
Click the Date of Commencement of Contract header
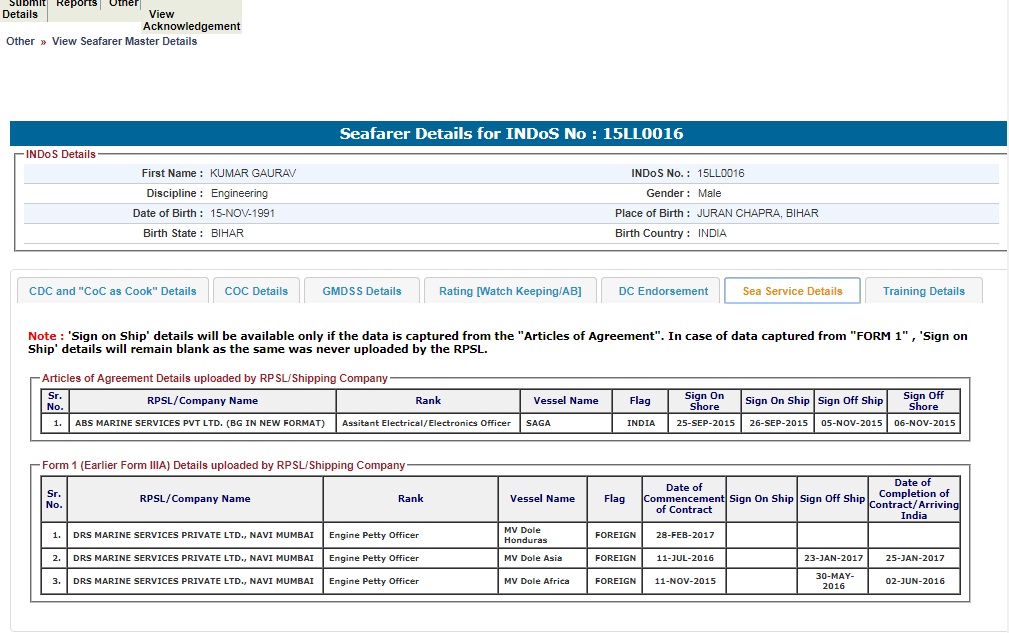click(684, 498)
